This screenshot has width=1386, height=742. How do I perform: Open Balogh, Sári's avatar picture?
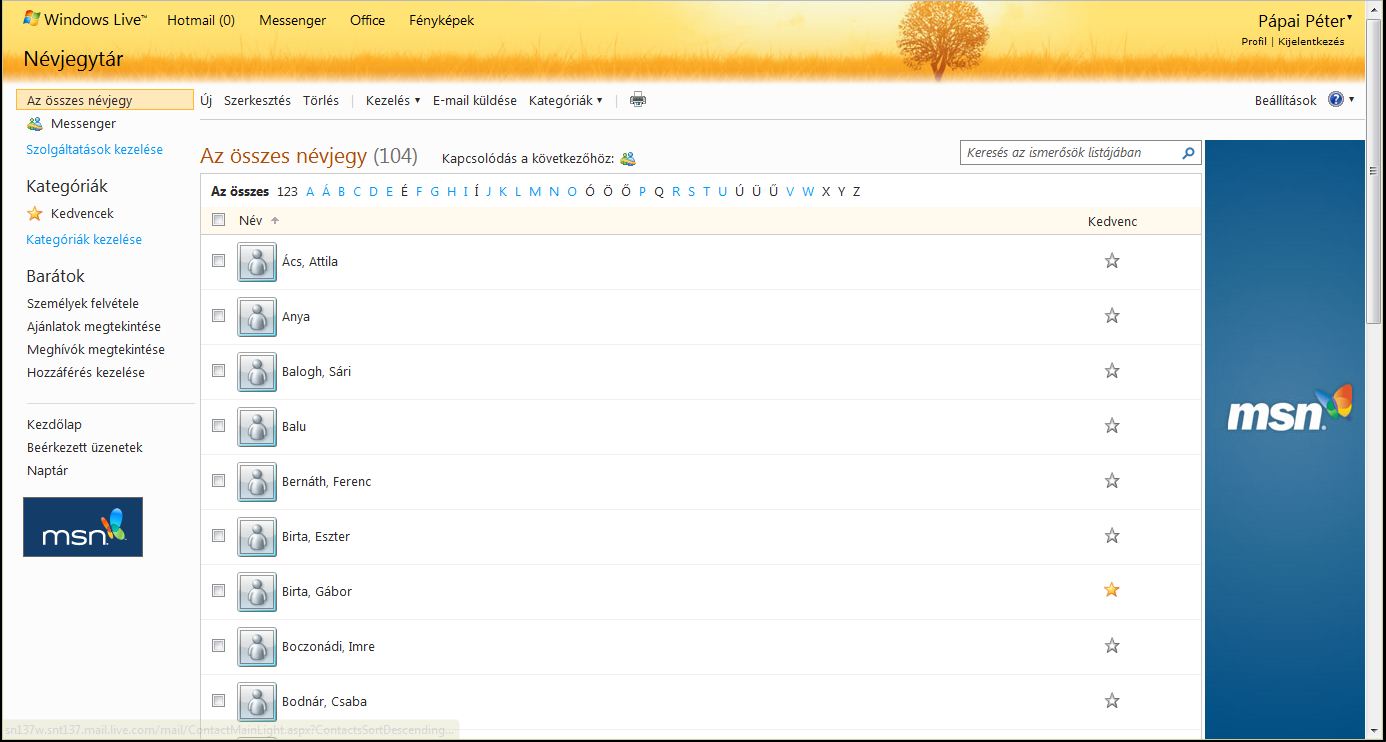coord(257,372)
